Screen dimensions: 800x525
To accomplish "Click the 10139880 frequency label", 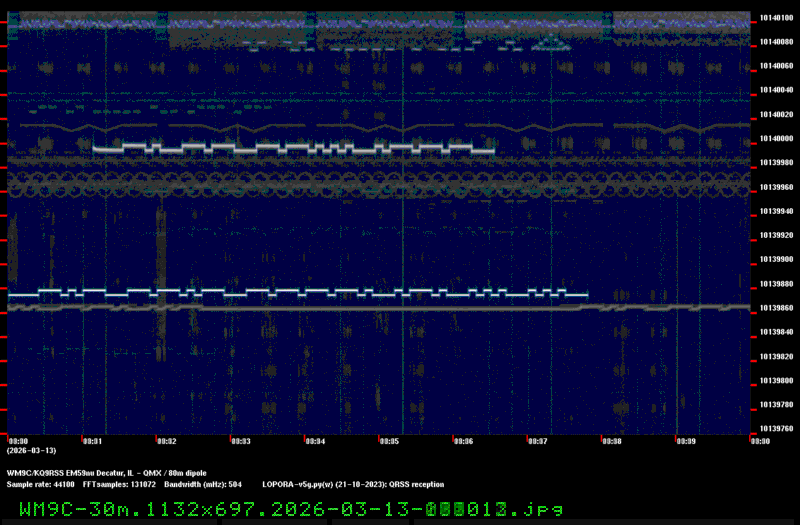I will [x=776, y=283].
